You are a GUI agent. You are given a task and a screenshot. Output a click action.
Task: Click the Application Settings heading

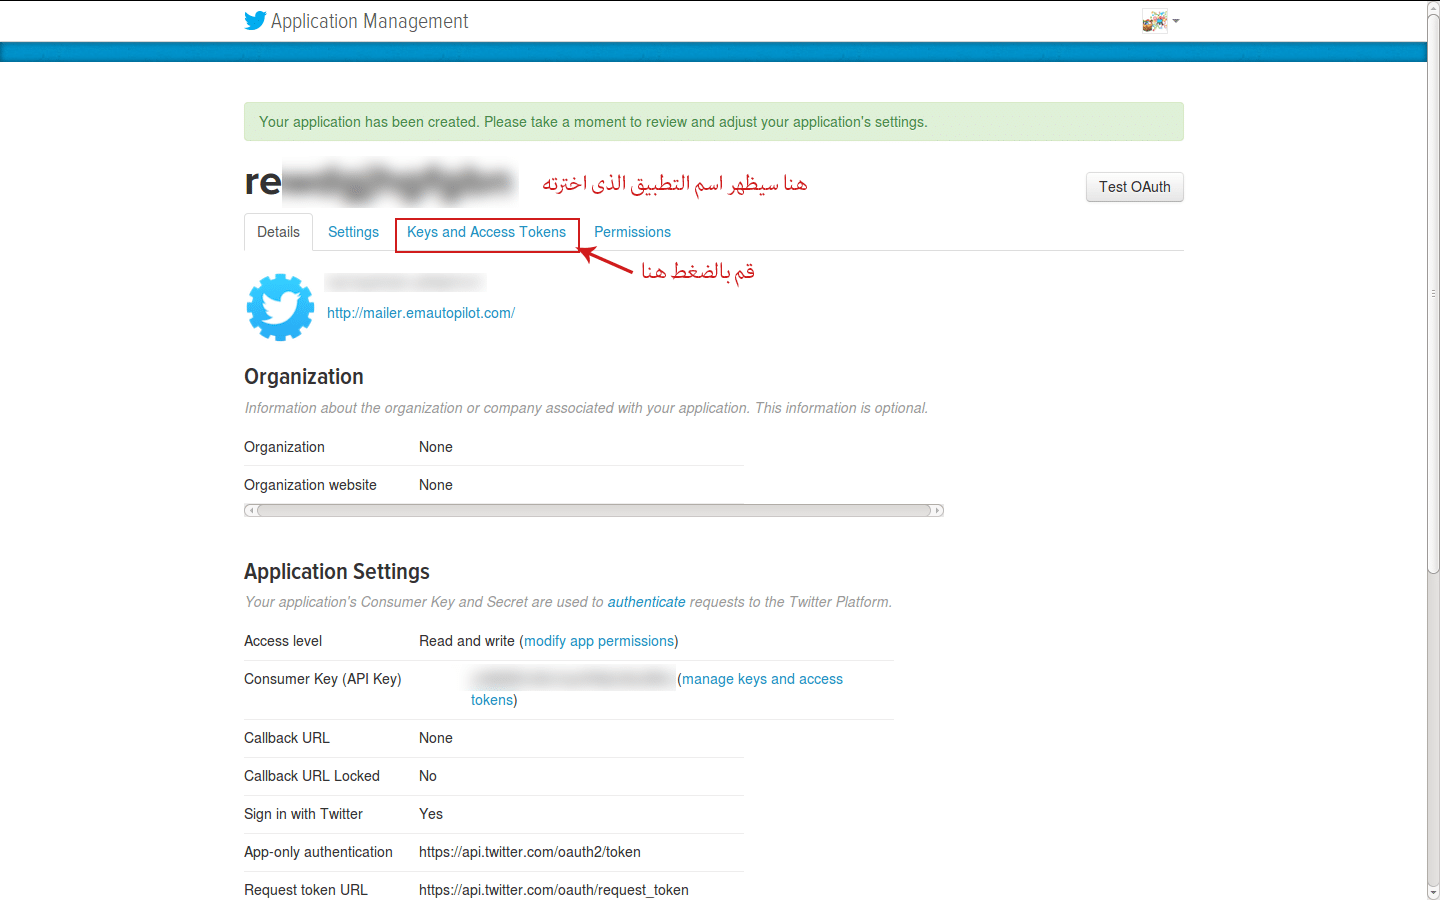click(337, 572)
